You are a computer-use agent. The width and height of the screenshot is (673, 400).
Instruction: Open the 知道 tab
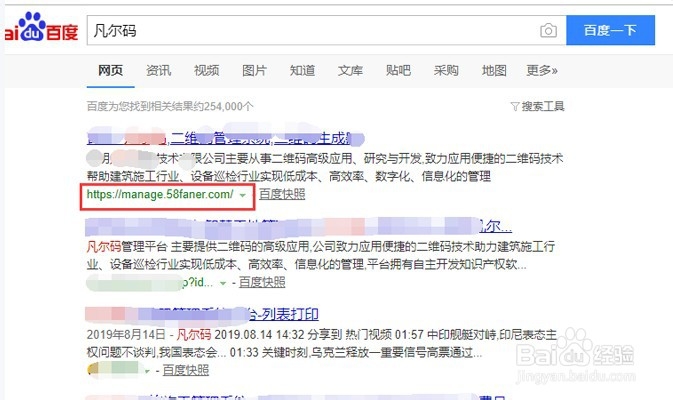pos(302,70)
